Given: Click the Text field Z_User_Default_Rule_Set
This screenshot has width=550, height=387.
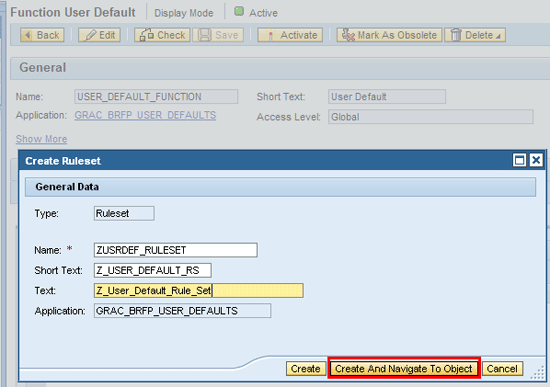Looking at the screenshot, I should [x=199, y=291].
